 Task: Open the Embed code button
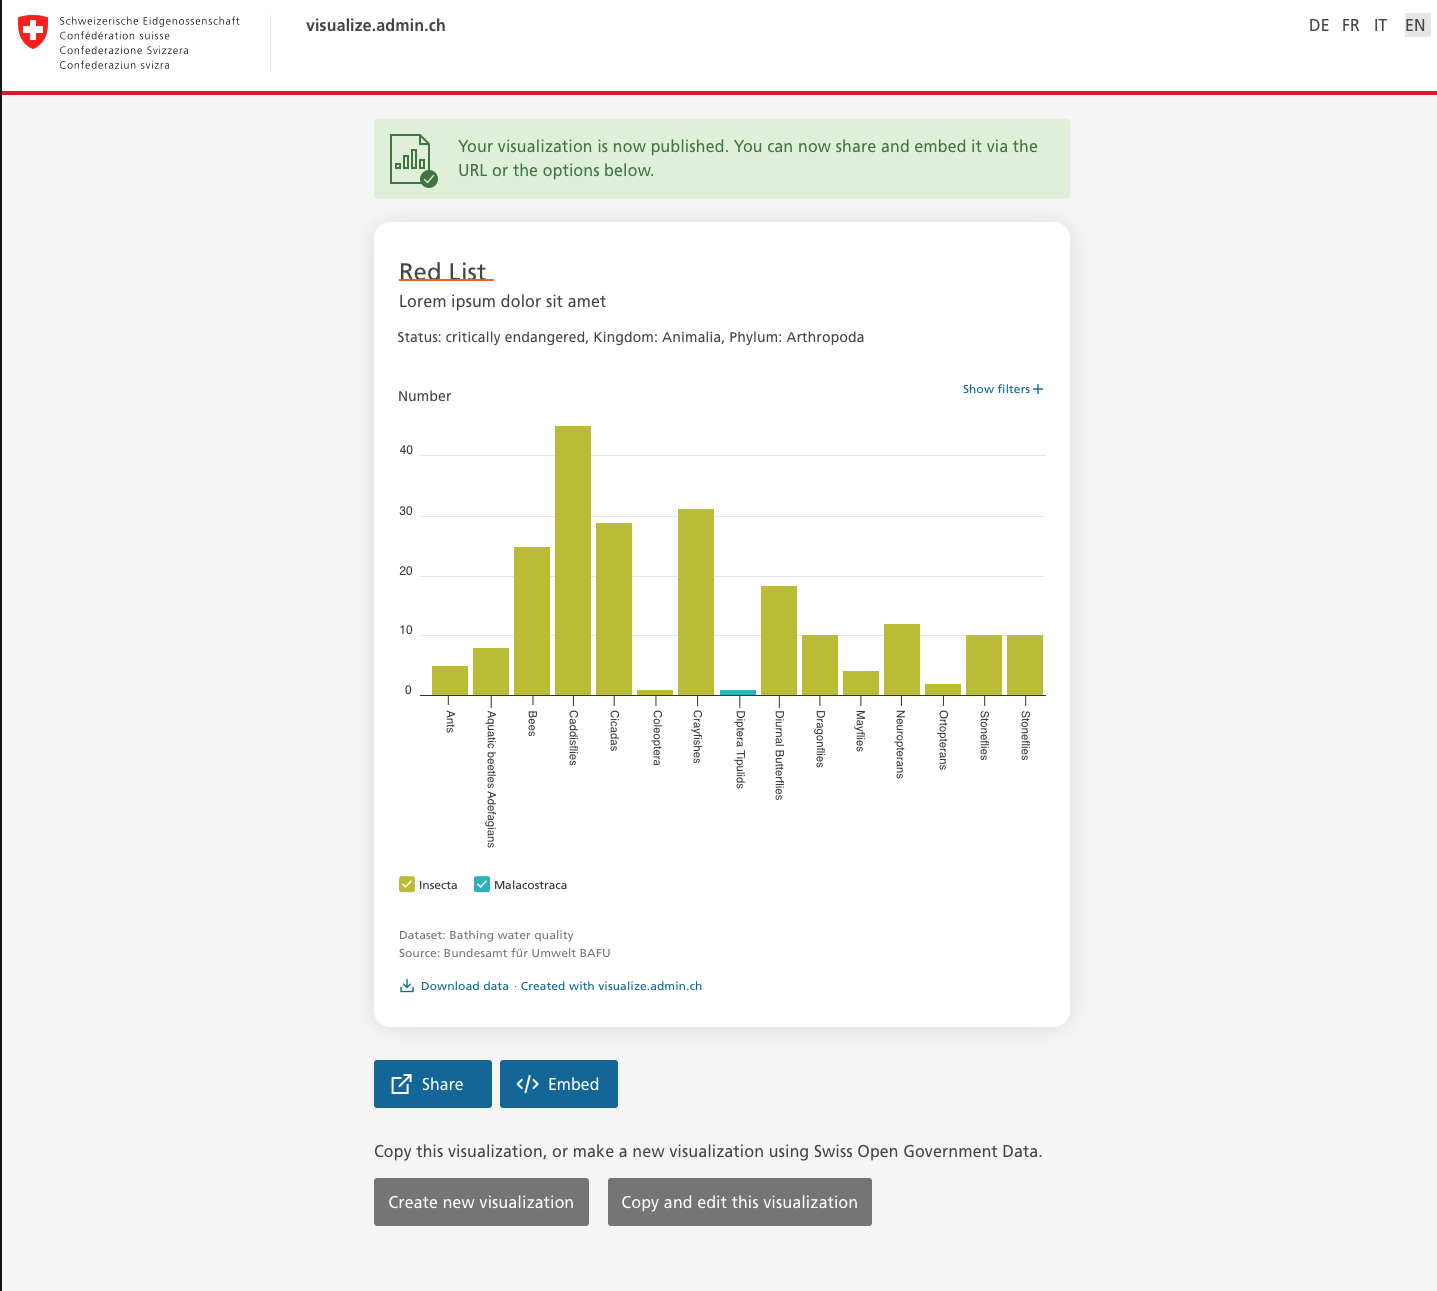(x=559, y=1084)
